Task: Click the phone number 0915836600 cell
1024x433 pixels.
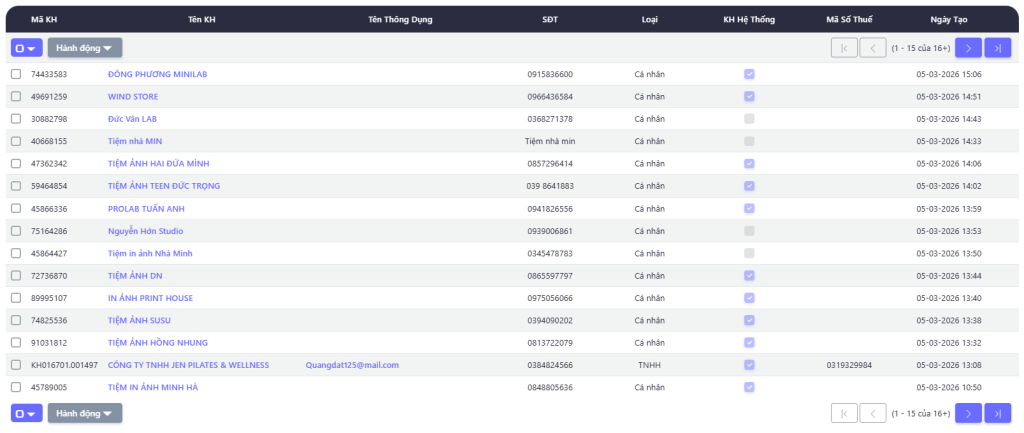Action: (x=550, y=74)
